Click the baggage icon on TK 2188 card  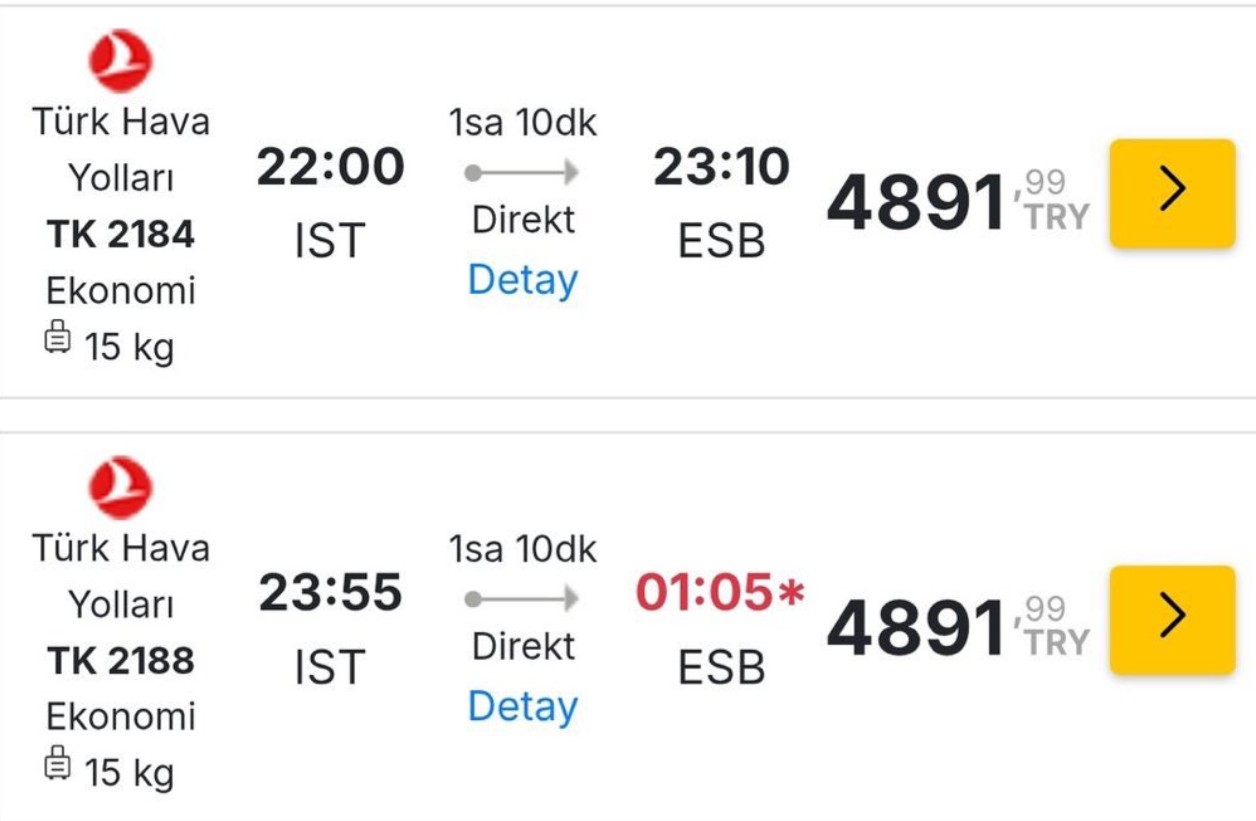pos(58,767)
